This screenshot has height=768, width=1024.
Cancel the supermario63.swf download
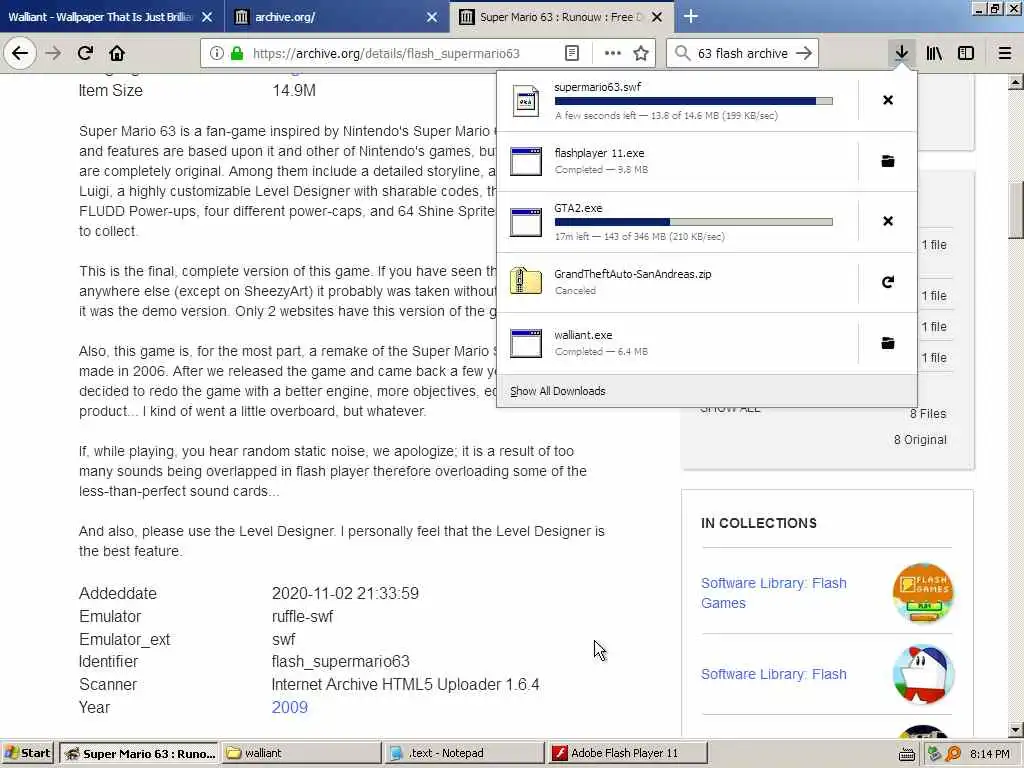tap(888, 100)
